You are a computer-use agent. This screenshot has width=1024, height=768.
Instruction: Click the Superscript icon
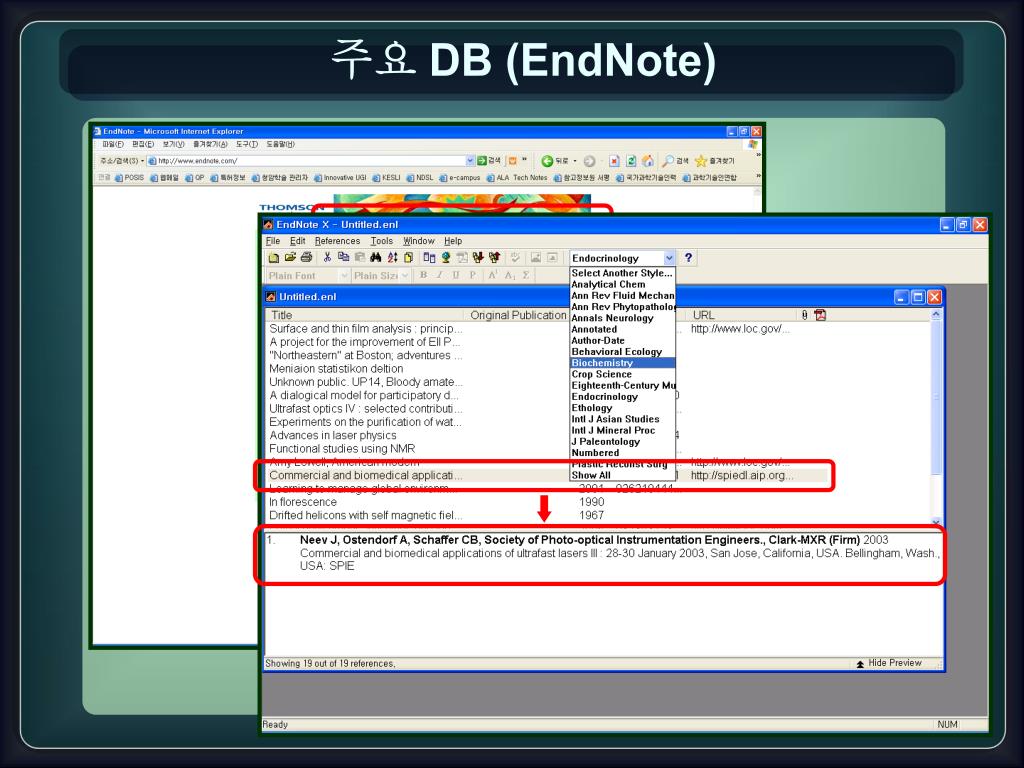pyautogui.click(x=493, y=275)
